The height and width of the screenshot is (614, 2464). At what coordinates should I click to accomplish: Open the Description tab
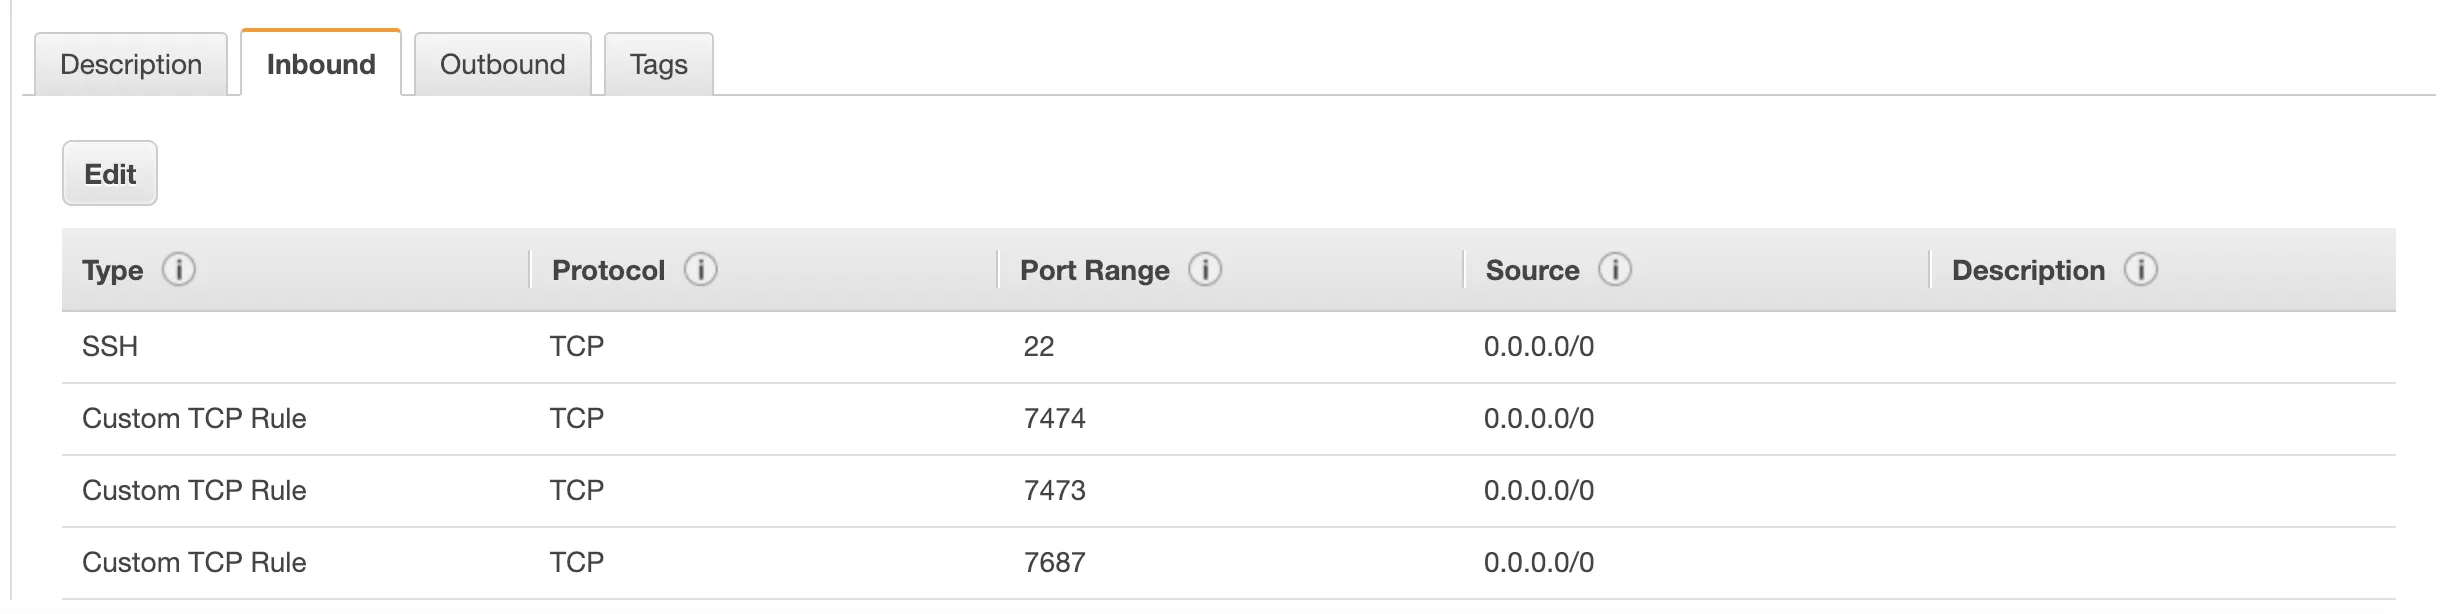coord(131,65)
